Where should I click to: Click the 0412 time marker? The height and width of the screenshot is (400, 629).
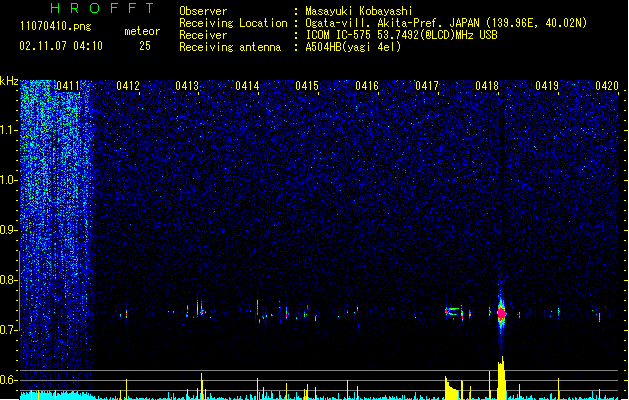(128, 86)
